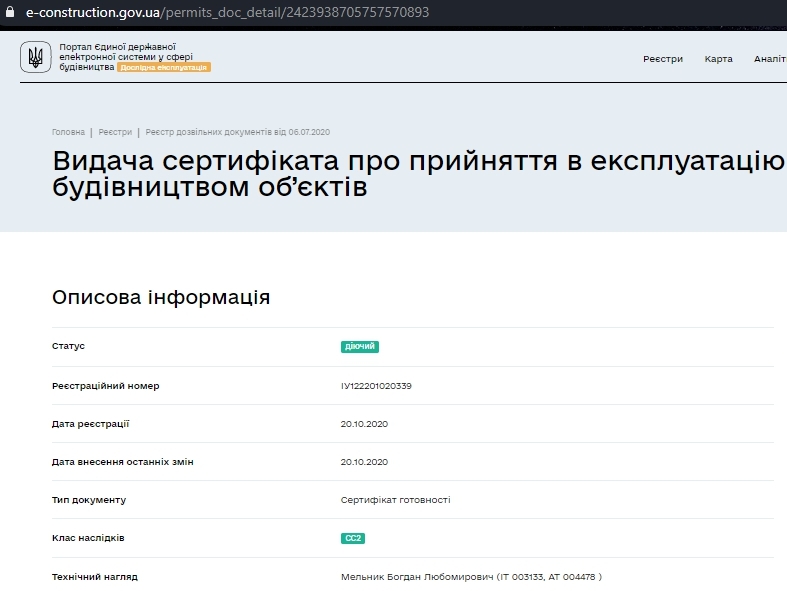Click the 'Сертифікат готовності' document type value
The image size is (787, 591).
tap(396, 500)
